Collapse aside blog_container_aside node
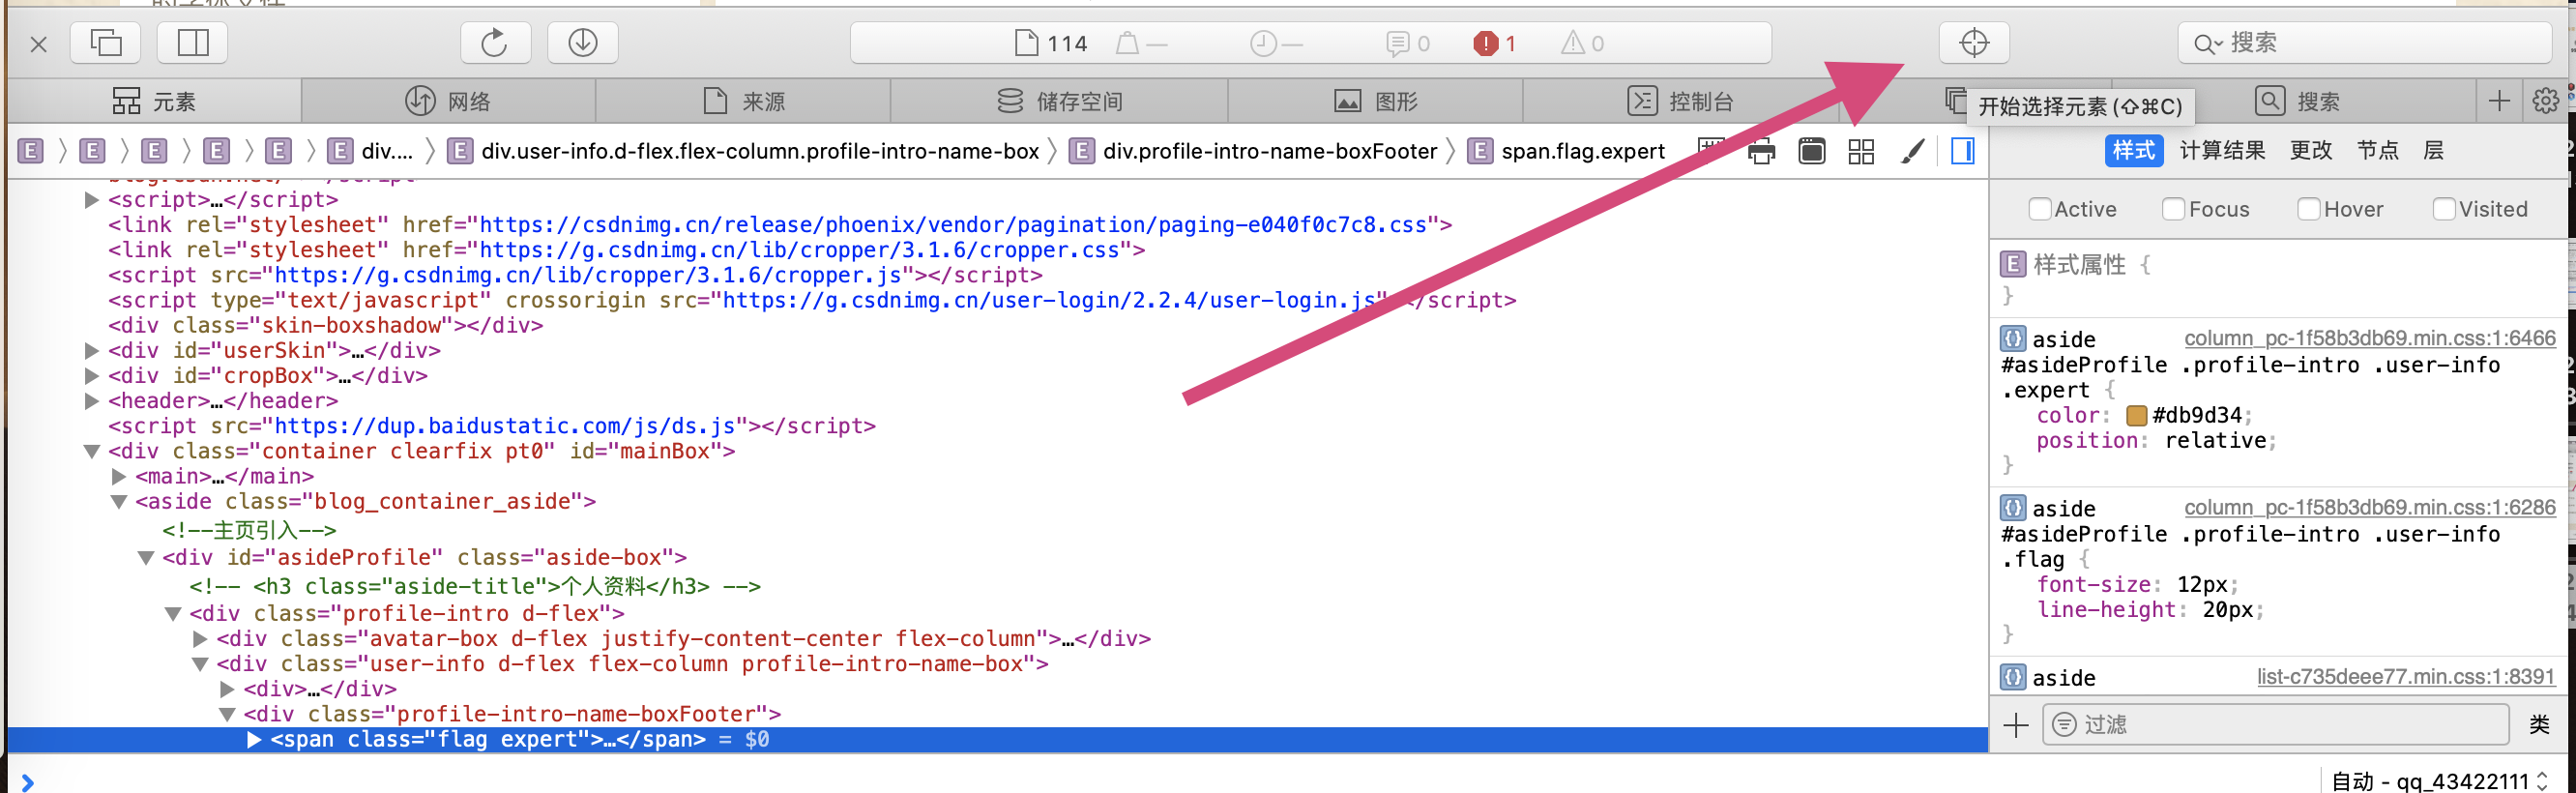The image size is (2576, 793). point(118,502)
